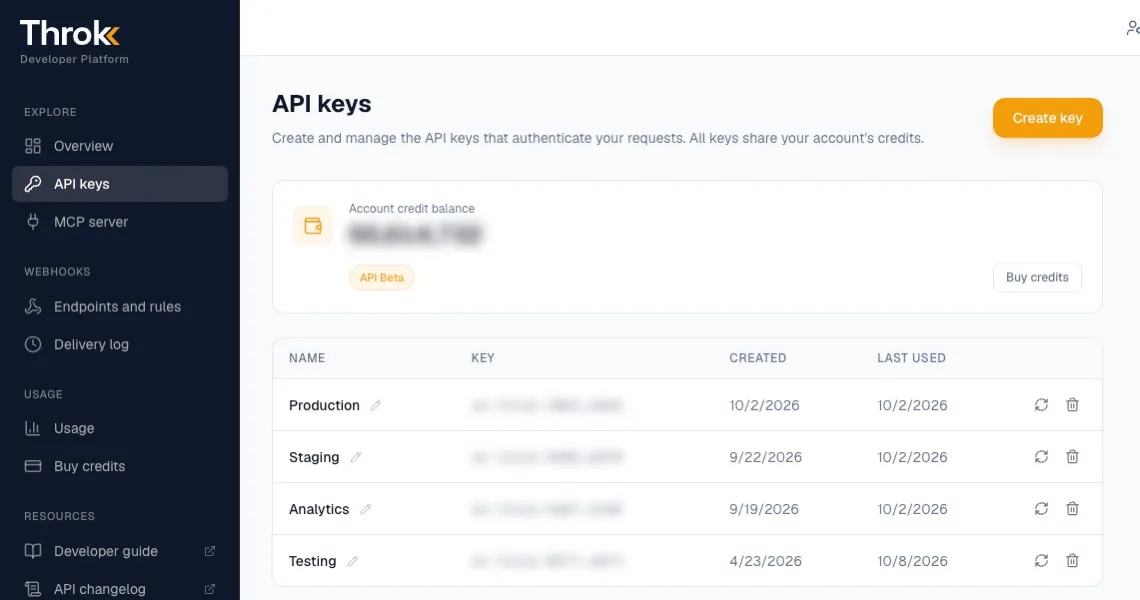The width and height of the screenshot is (1140, 600).
Task: Delete the Analytics key
Action: (1072, 509)
